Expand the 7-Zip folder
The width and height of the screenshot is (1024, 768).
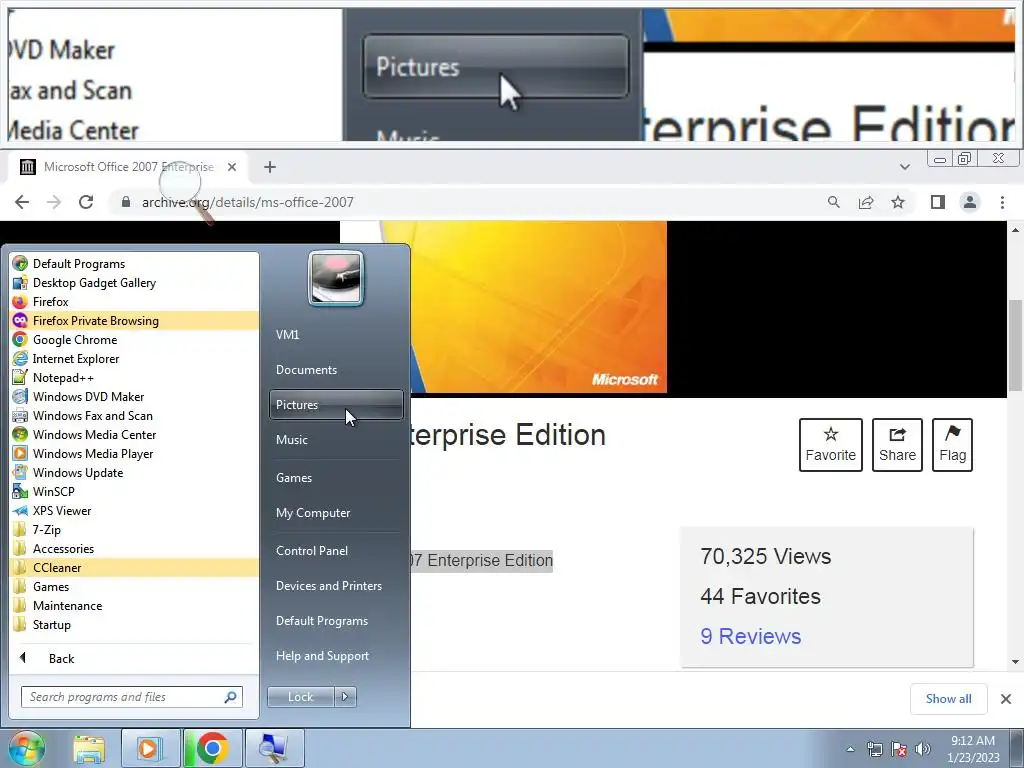135,530
